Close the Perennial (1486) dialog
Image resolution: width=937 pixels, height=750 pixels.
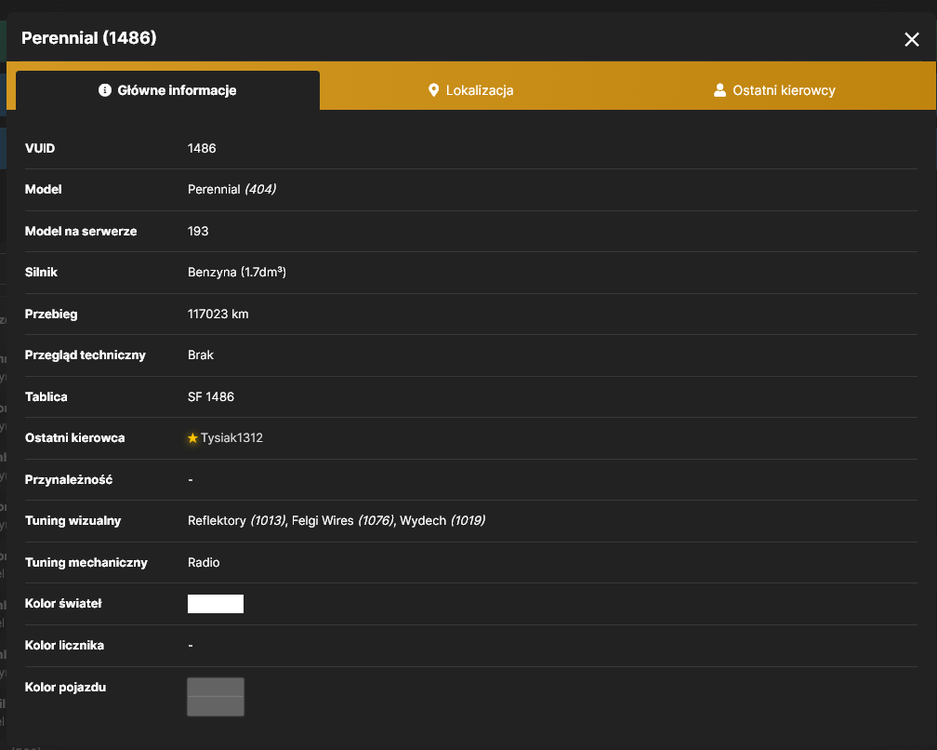pos(911,39)
